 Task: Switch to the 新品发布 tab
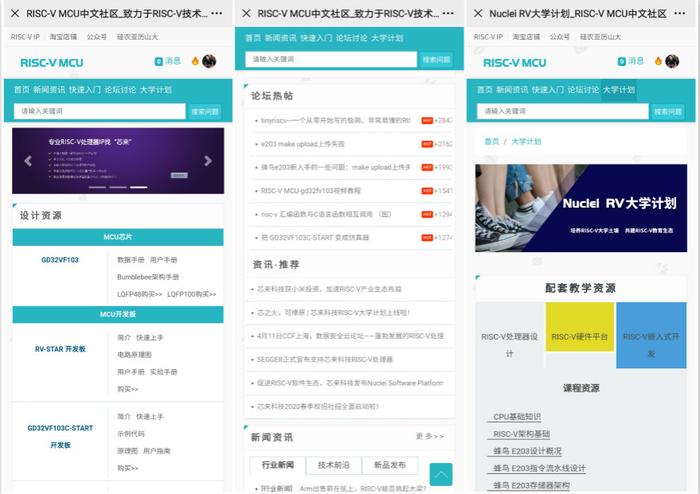pyautogui.click(x=390, y=465)
